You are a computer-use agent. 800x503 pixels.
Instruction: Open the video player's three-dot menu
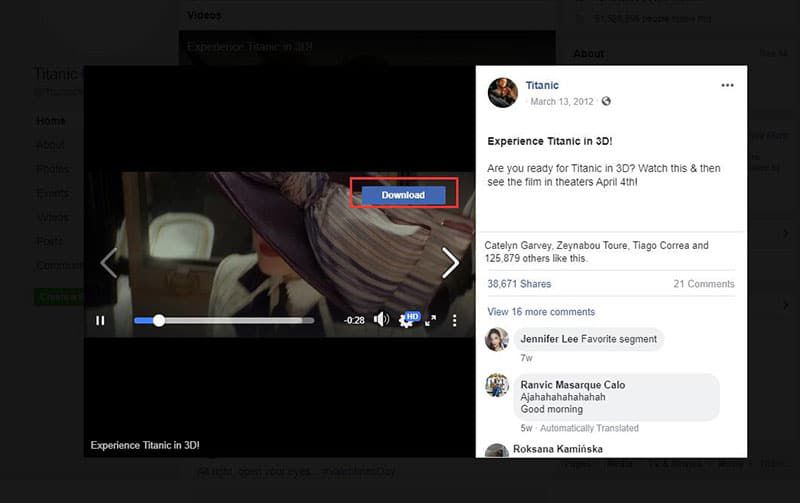pyautogui.click(x=454, y=320)
